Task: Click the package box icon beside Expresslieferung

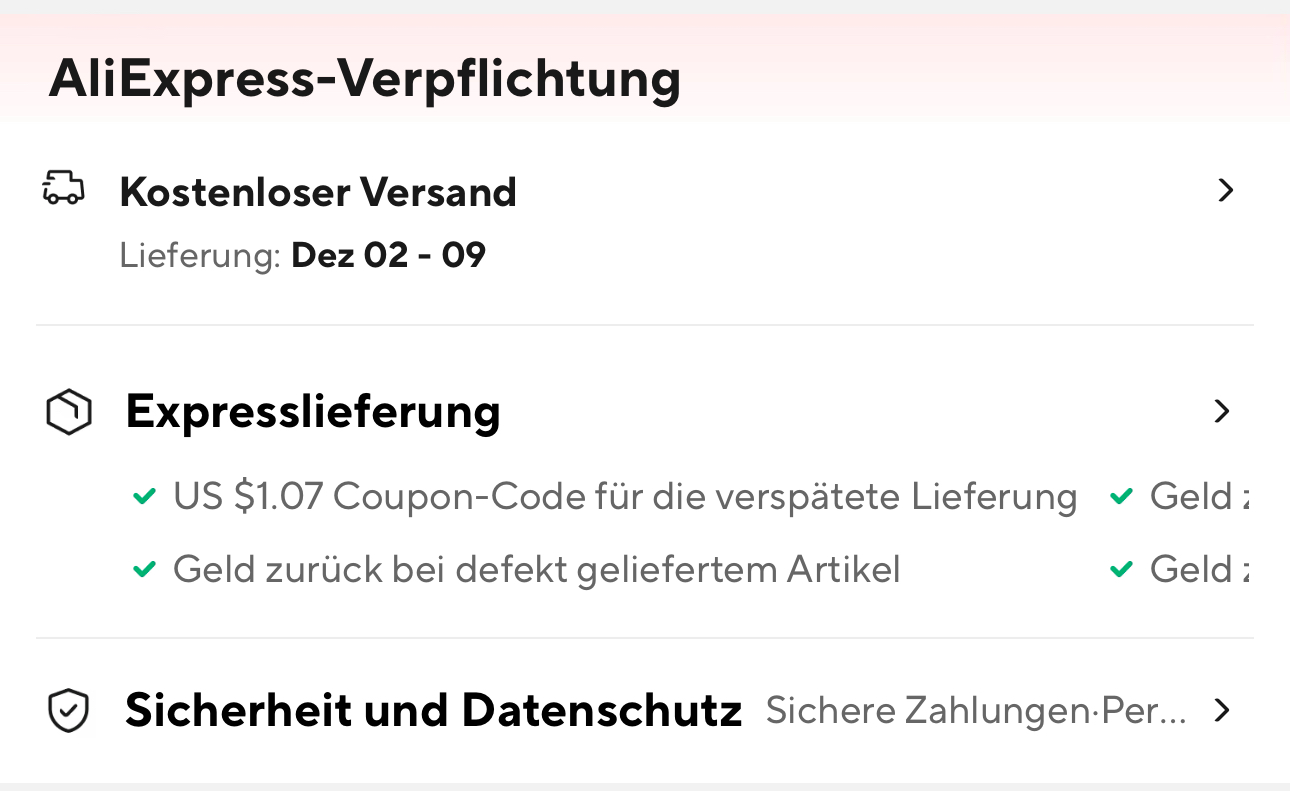Action: pos(69,412)
